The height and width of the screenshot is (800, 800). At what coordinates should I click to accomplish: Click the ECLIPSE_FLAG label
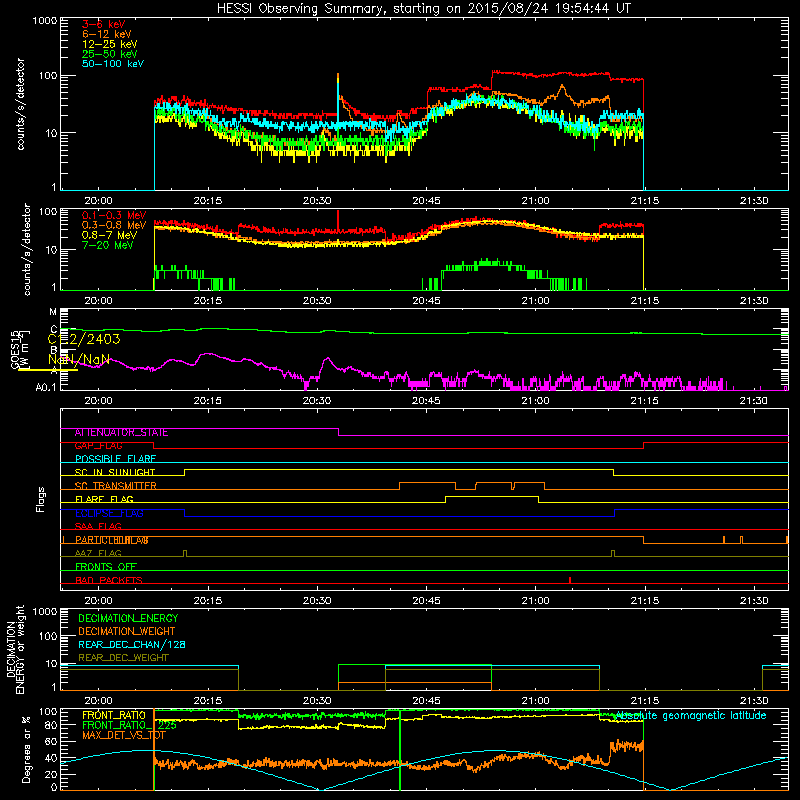point(109,513)
